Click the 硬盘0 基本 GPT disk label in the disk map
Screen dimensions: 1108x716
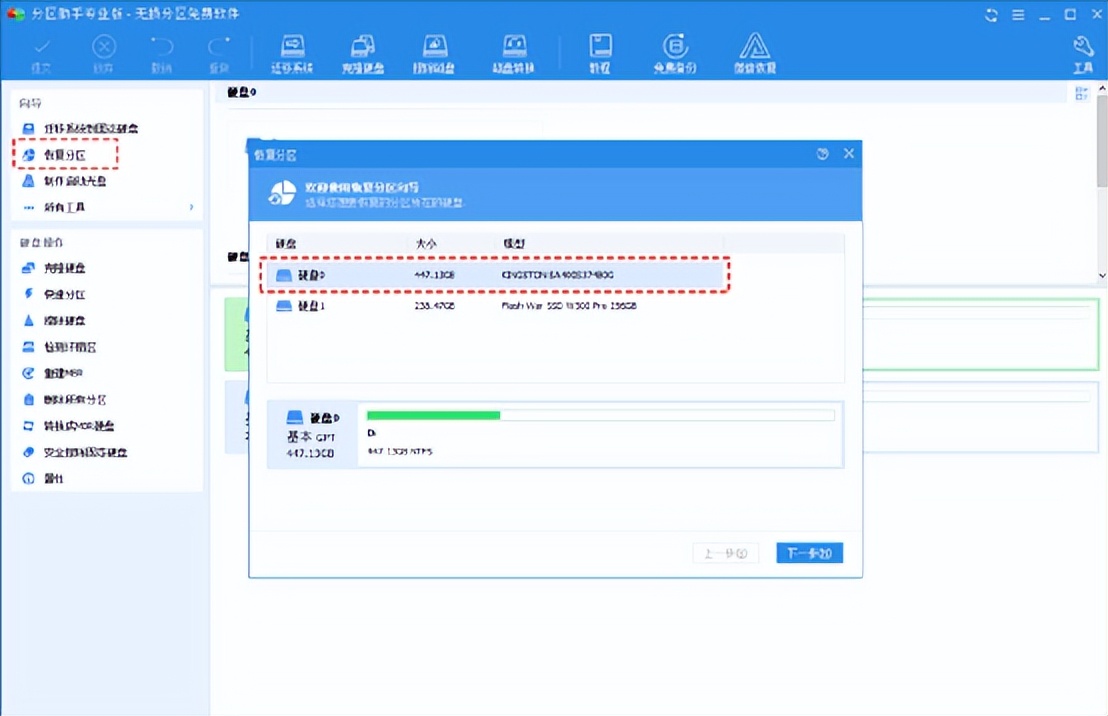click(x=312, y=435)
